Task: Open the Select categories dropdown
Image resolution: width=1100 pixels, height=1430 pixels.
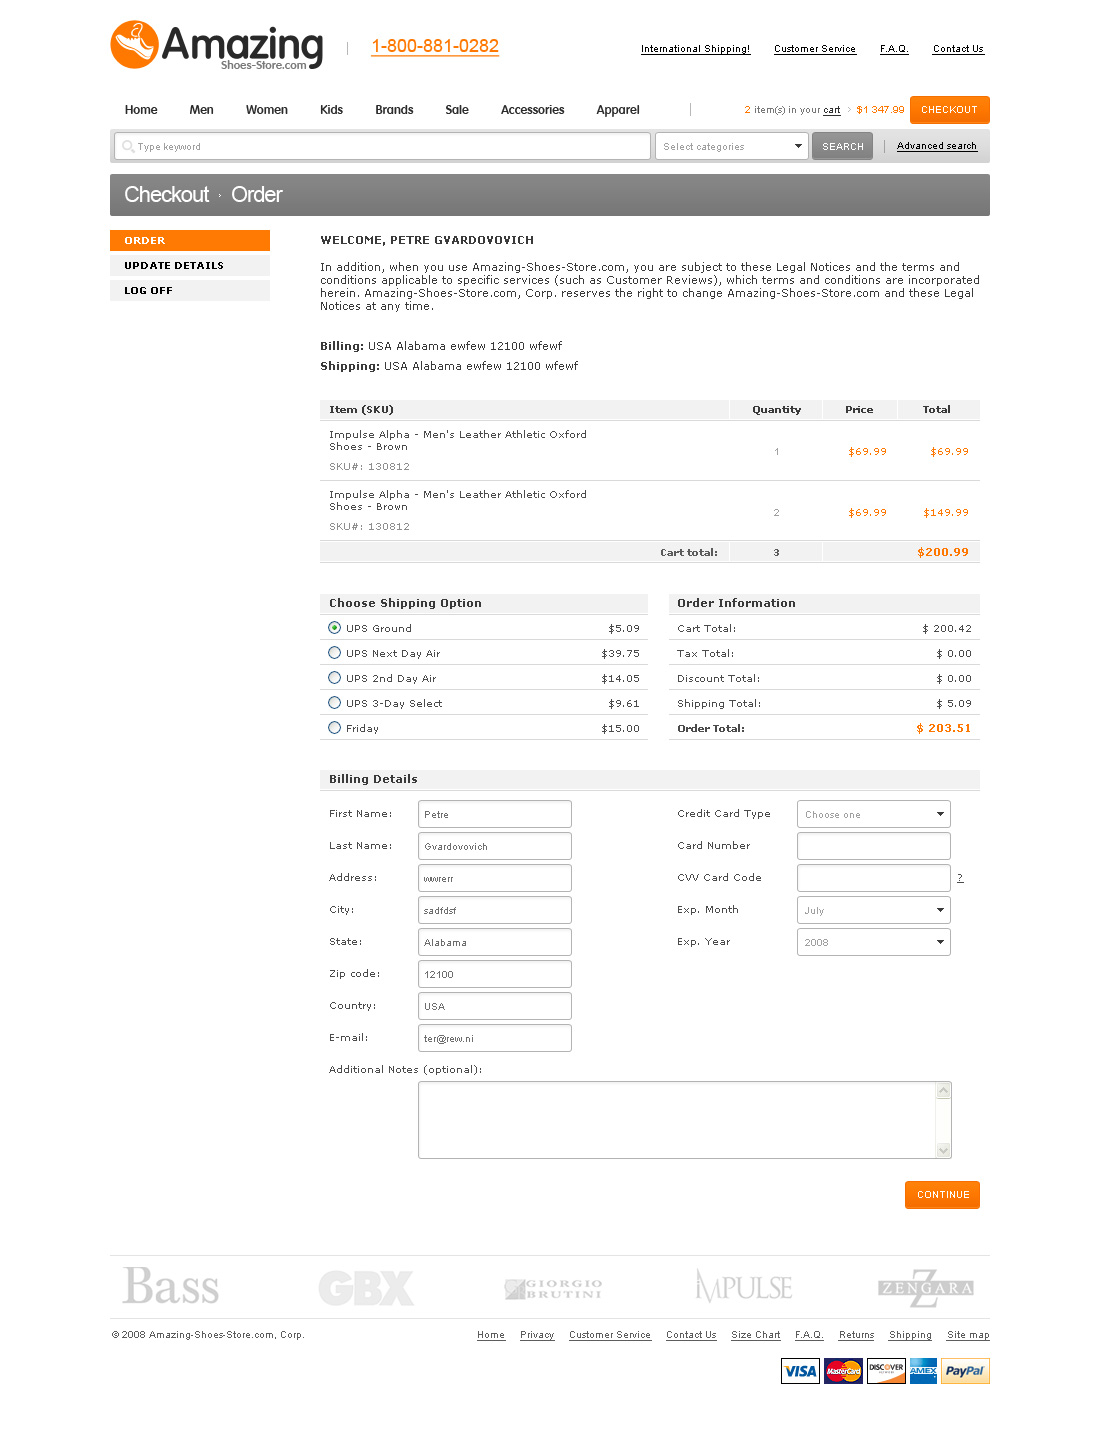Action: pos(731,146)
